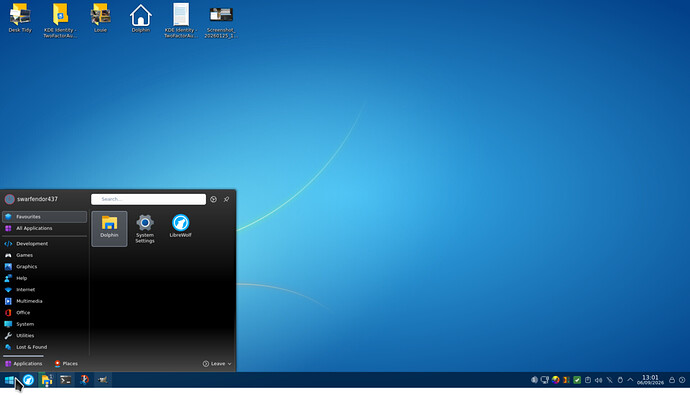Image resolution: width=690 pixels, height=395 pixels.
Task: Open the file manager taskbar icon
Action: click(47, 380)
